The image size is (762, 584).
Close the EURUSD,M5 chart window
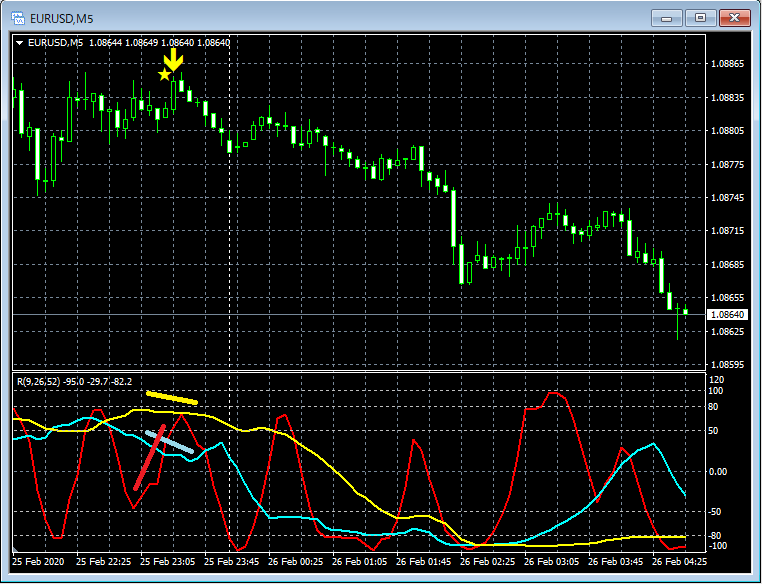[x=734, y=18]
